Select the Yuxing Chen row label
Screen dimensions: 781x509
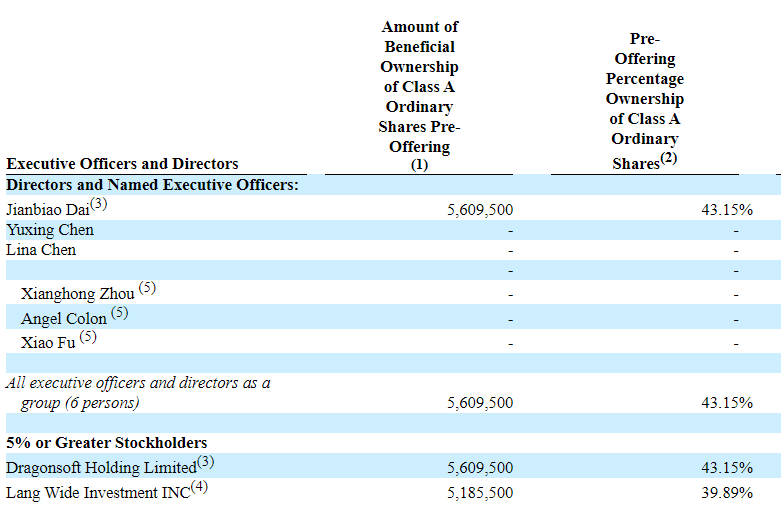click(50, 230)
